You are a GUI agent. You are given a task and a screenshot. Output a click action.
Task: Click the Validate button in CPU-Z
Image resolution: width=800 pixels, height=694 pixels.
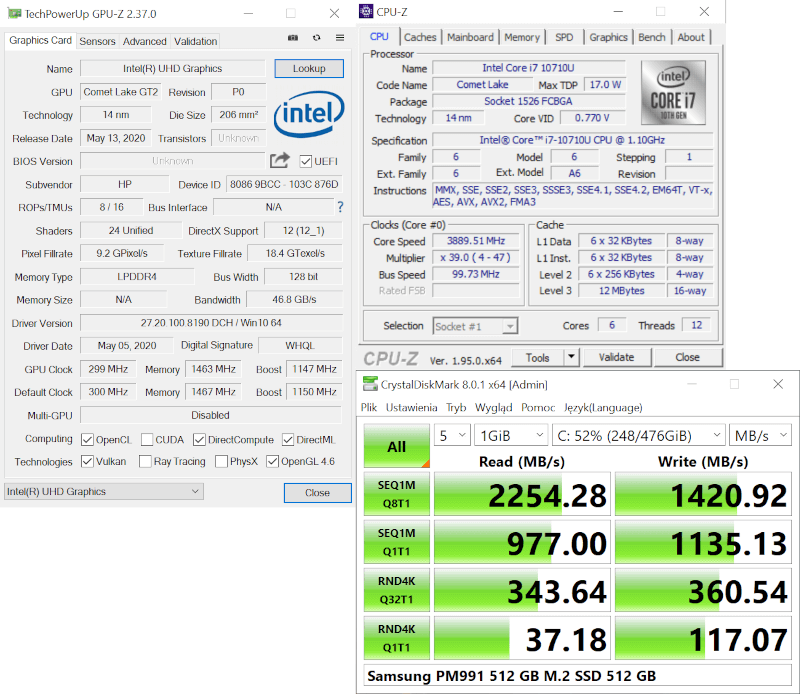point(618,357)
